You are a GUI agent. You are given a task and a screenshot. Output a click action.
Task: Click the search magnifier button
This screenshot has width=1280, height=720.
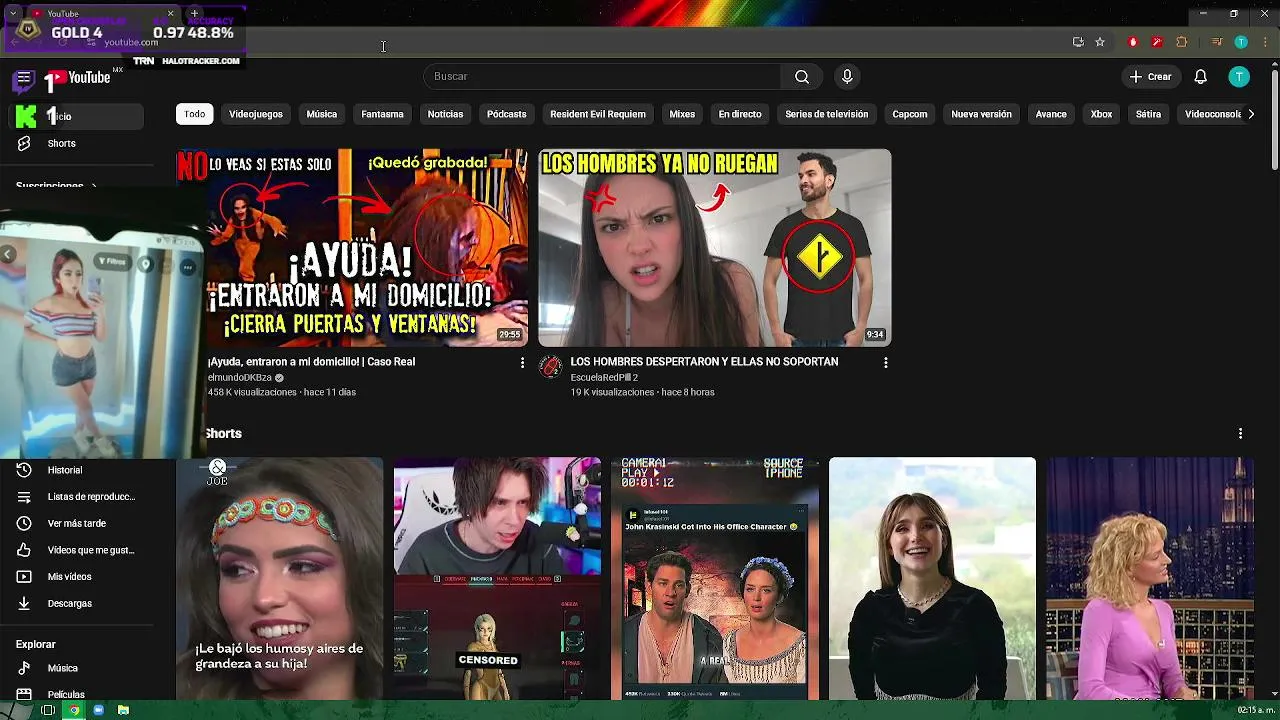click(801, 77)
